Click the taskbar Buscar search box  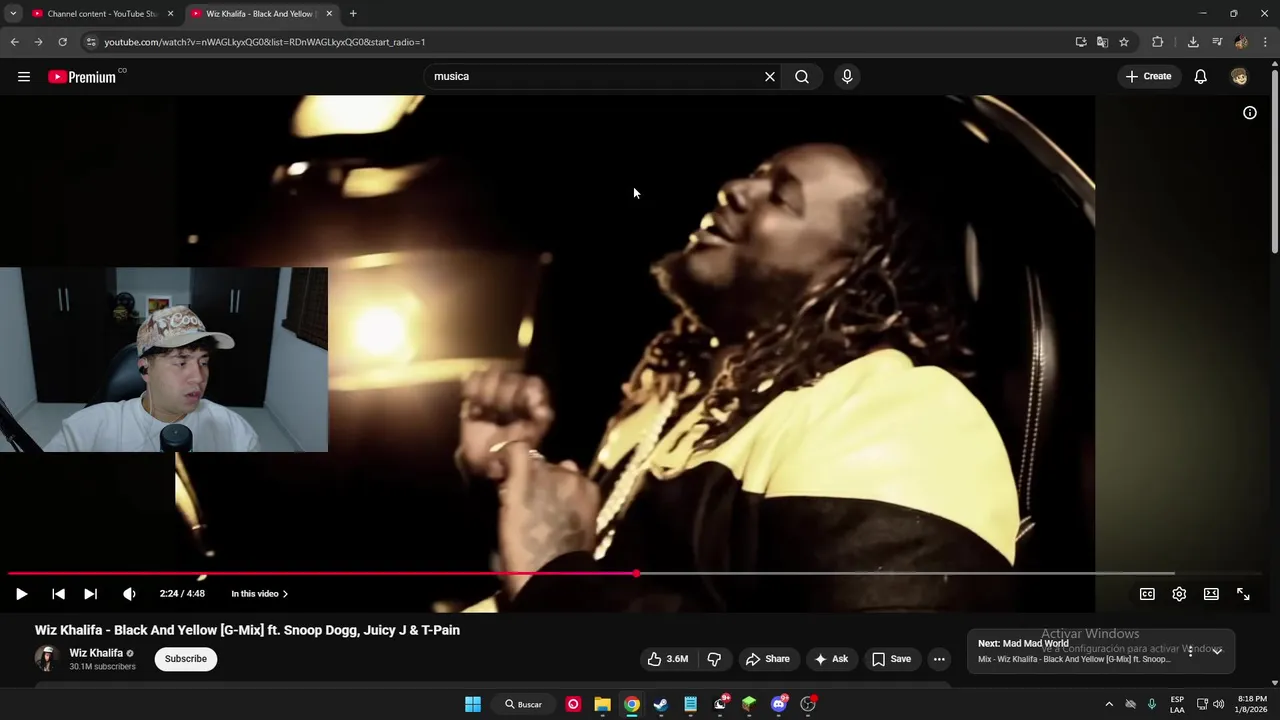click(x=523, y=704)
